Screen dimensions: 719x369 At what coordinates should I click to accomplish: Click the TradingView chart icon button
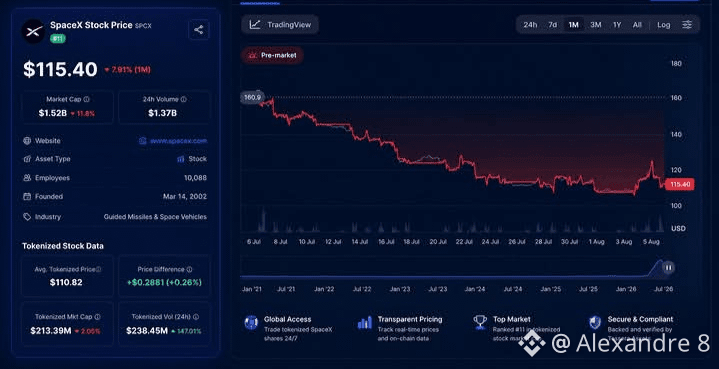tap(280, 25)
